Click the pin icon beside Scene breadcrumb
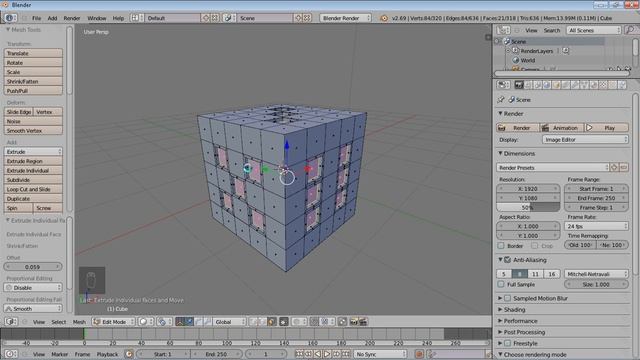Screen dimensions: 640x360 (x=501, y=100)
